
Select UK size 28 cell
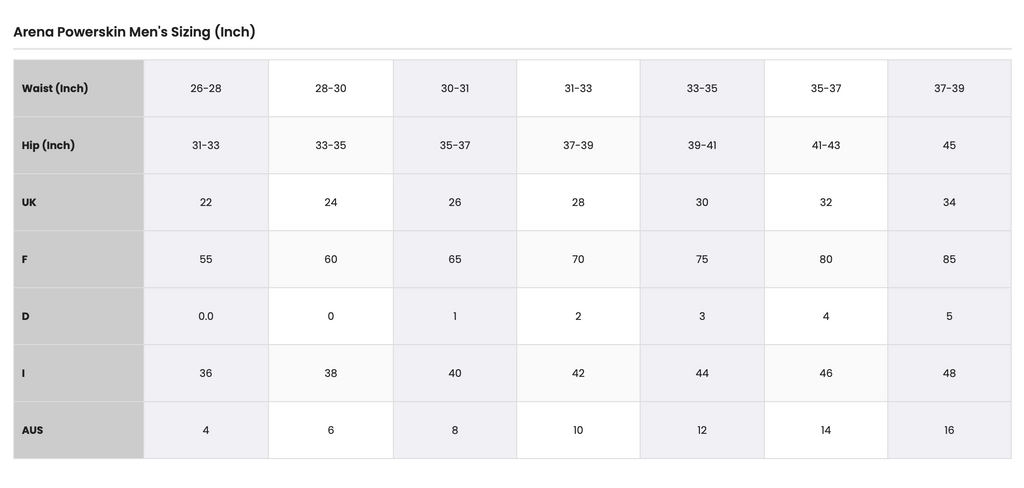pos(578,202)
